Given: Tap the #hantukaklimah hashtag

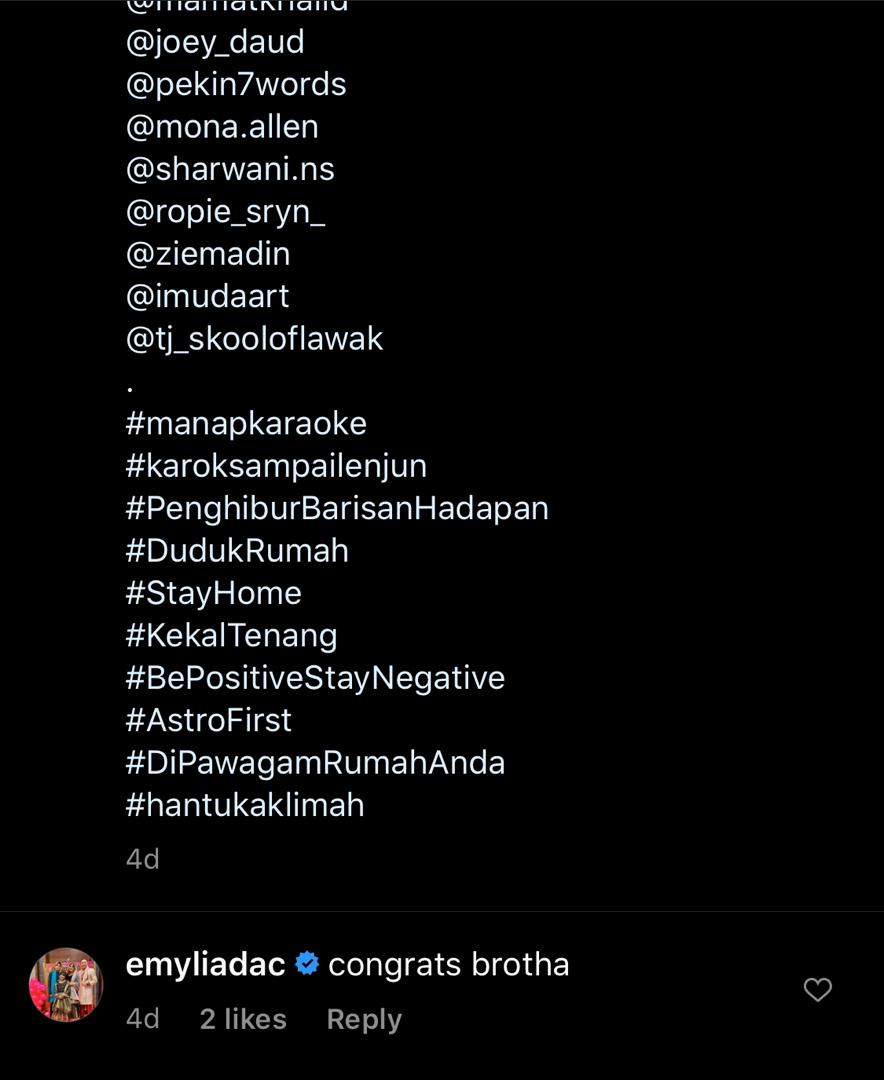Looking at the screenshot, I should pyautogui.click(x=245, y=805).
